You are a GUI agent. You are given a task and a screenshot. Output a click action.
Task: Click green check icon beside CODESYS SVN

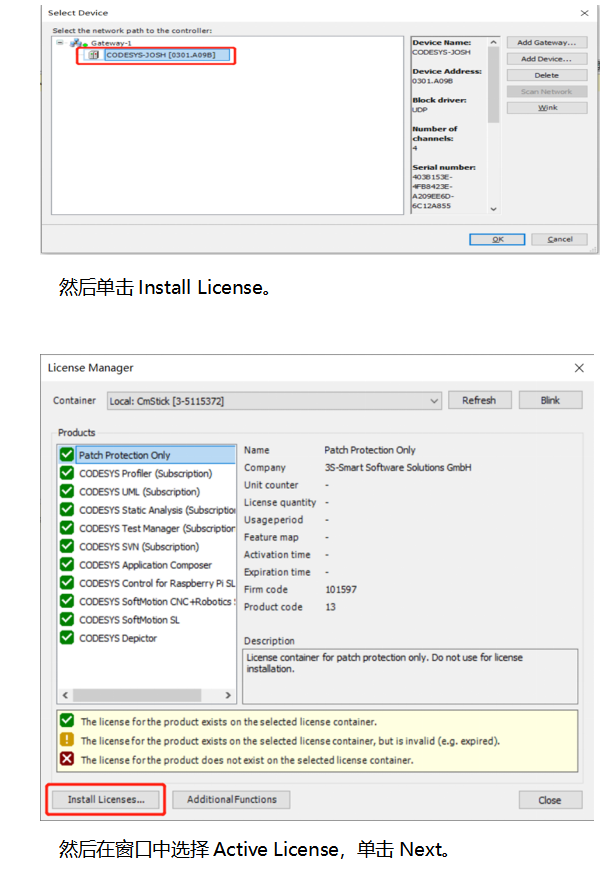pyautogui.click(x=67, y=546)
